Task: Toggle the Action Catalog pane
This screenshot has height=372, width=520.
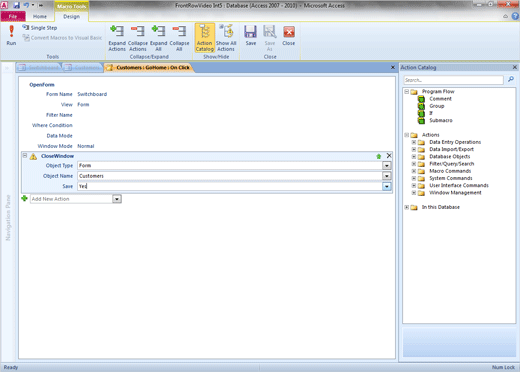Action: 204,38
